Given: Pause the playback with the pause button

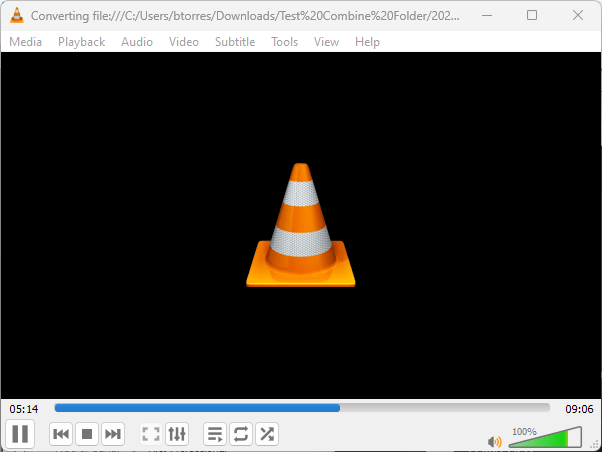Looking at the screenshot, I should [20, 434].
